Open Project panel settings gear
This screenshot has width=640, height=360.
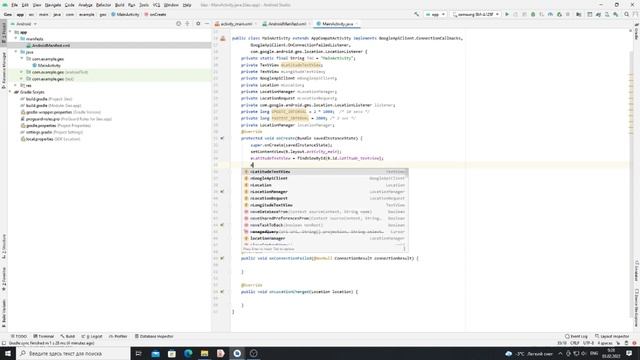[198, 24]
